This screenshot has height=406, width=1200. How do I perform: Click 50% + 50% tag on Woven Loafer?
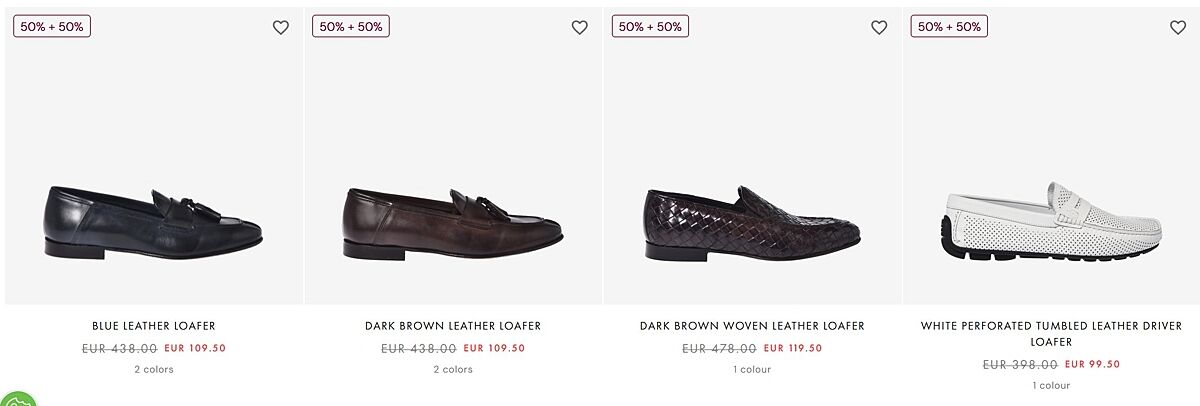click(x=650, y=27)
